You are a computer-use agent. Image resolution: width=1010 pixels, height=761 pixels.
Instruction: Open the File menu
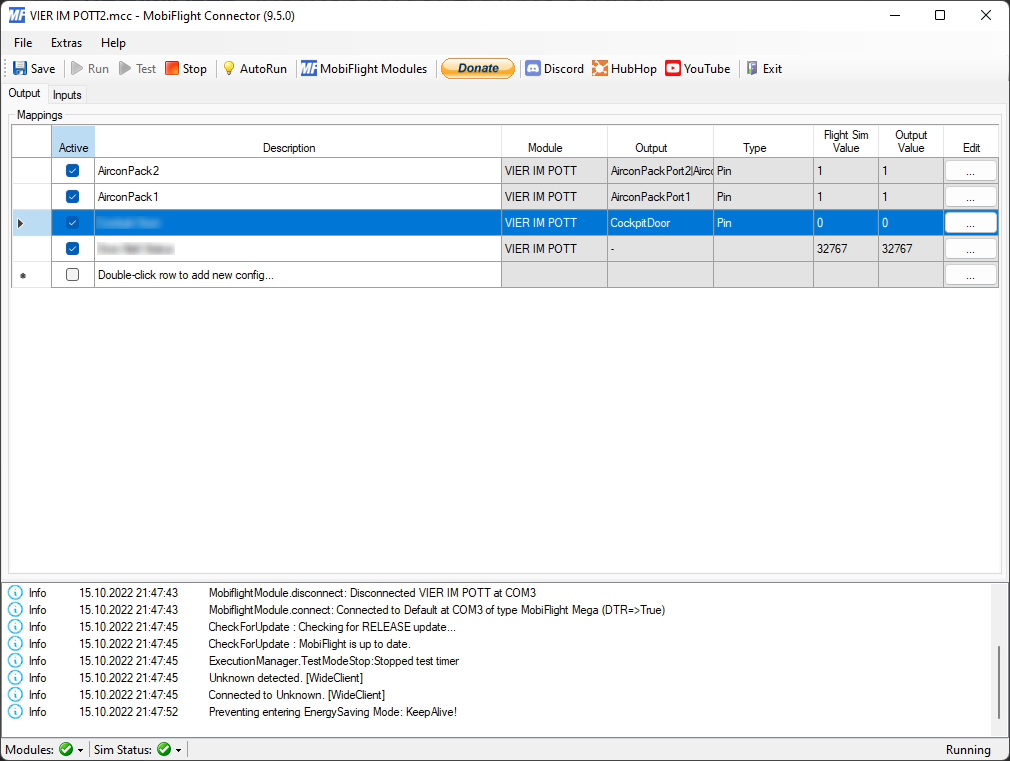[x=23, y=43]
